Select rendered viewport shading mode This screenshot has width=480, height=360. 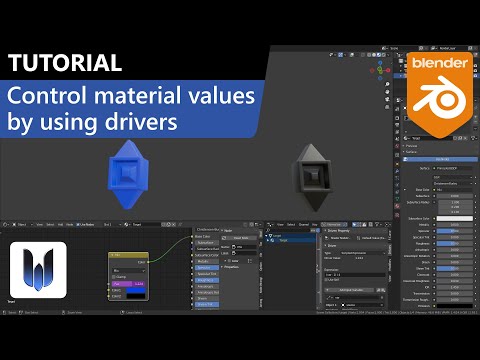pyautogui.click(x=383, y=55)
